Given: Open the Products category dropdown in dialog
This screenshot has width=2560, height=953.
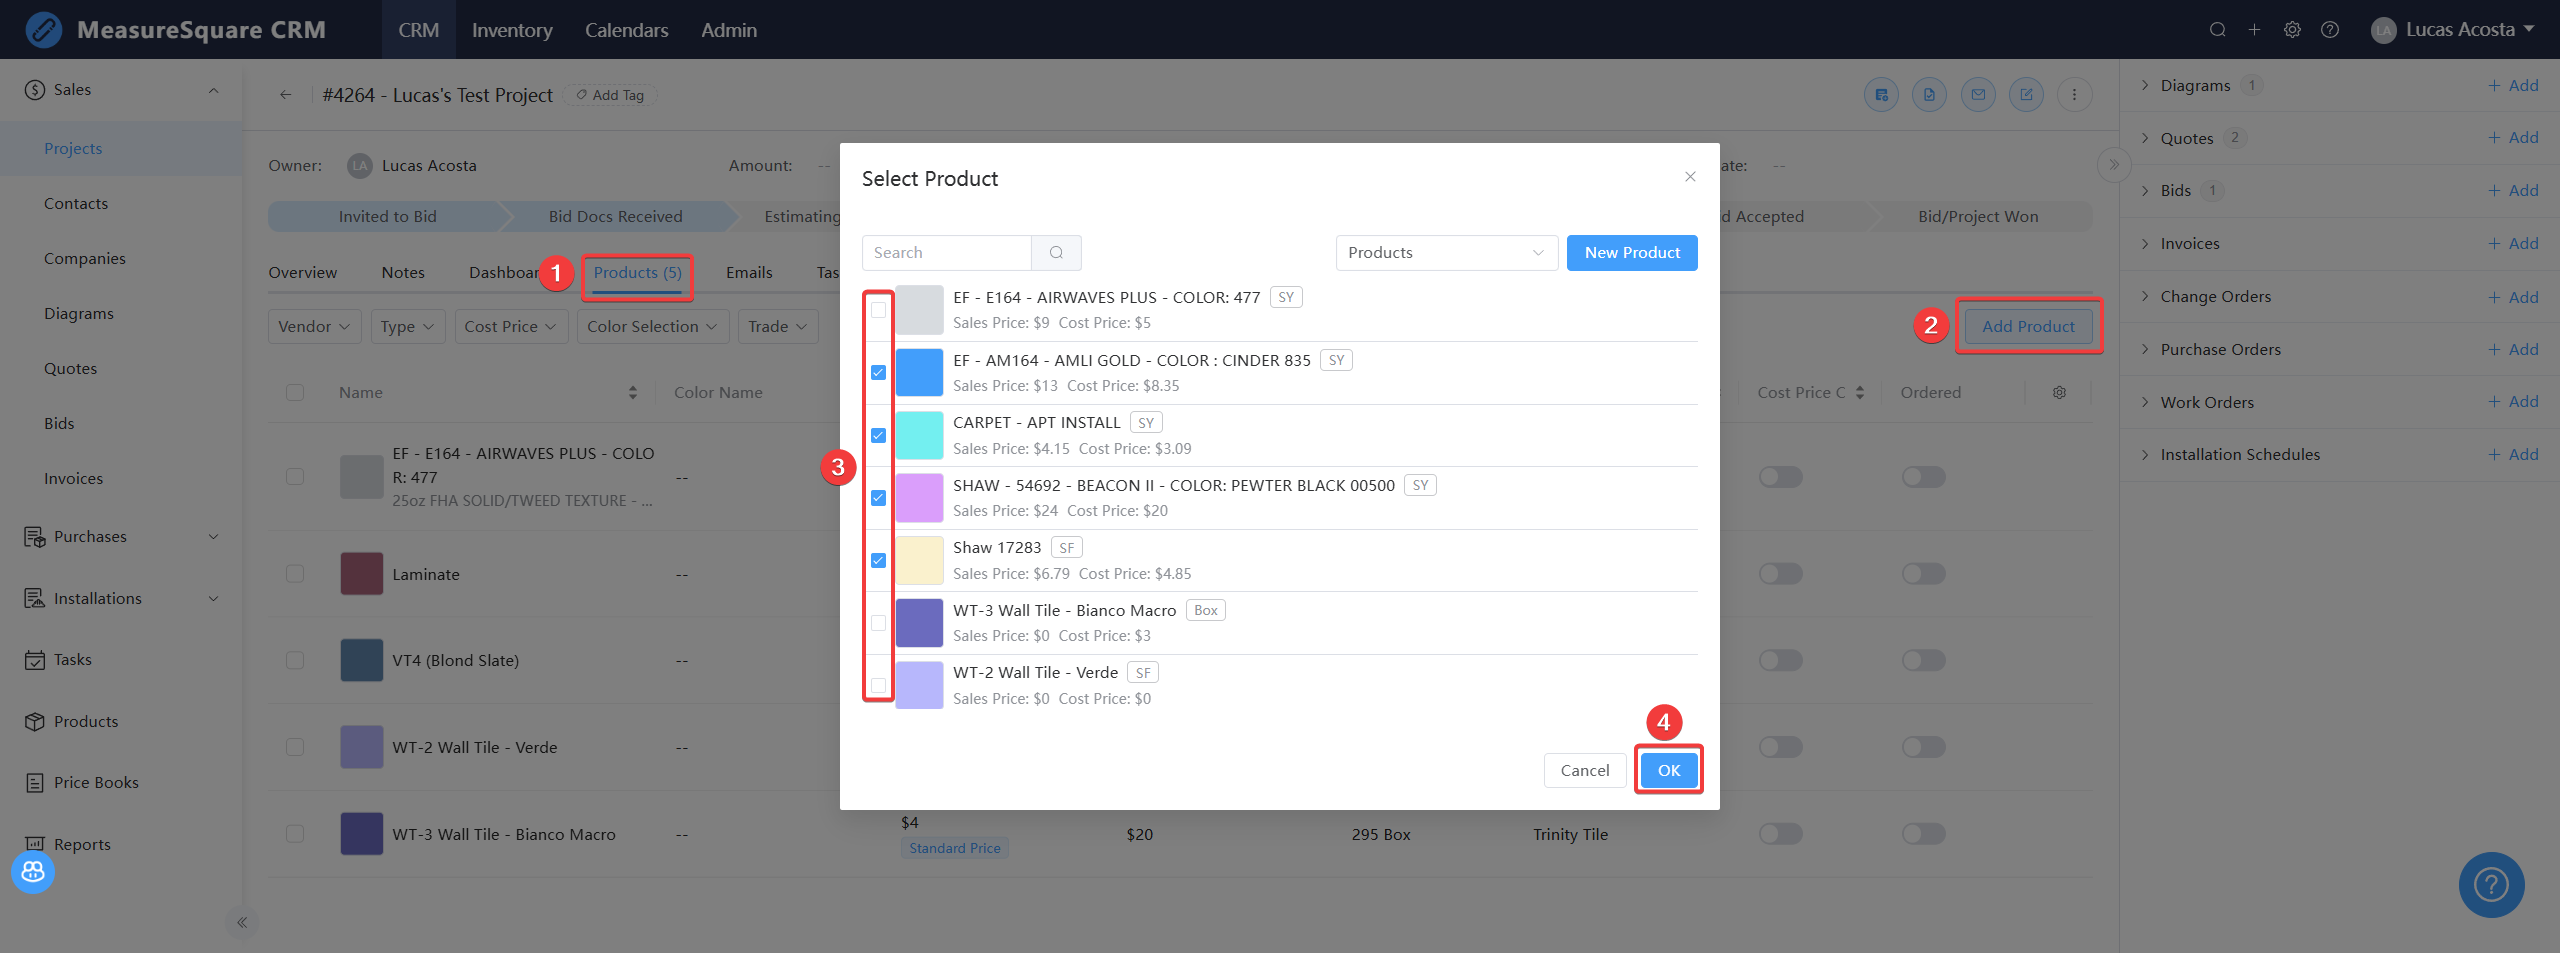Looking at the screenshot, I should point(1447,253).
